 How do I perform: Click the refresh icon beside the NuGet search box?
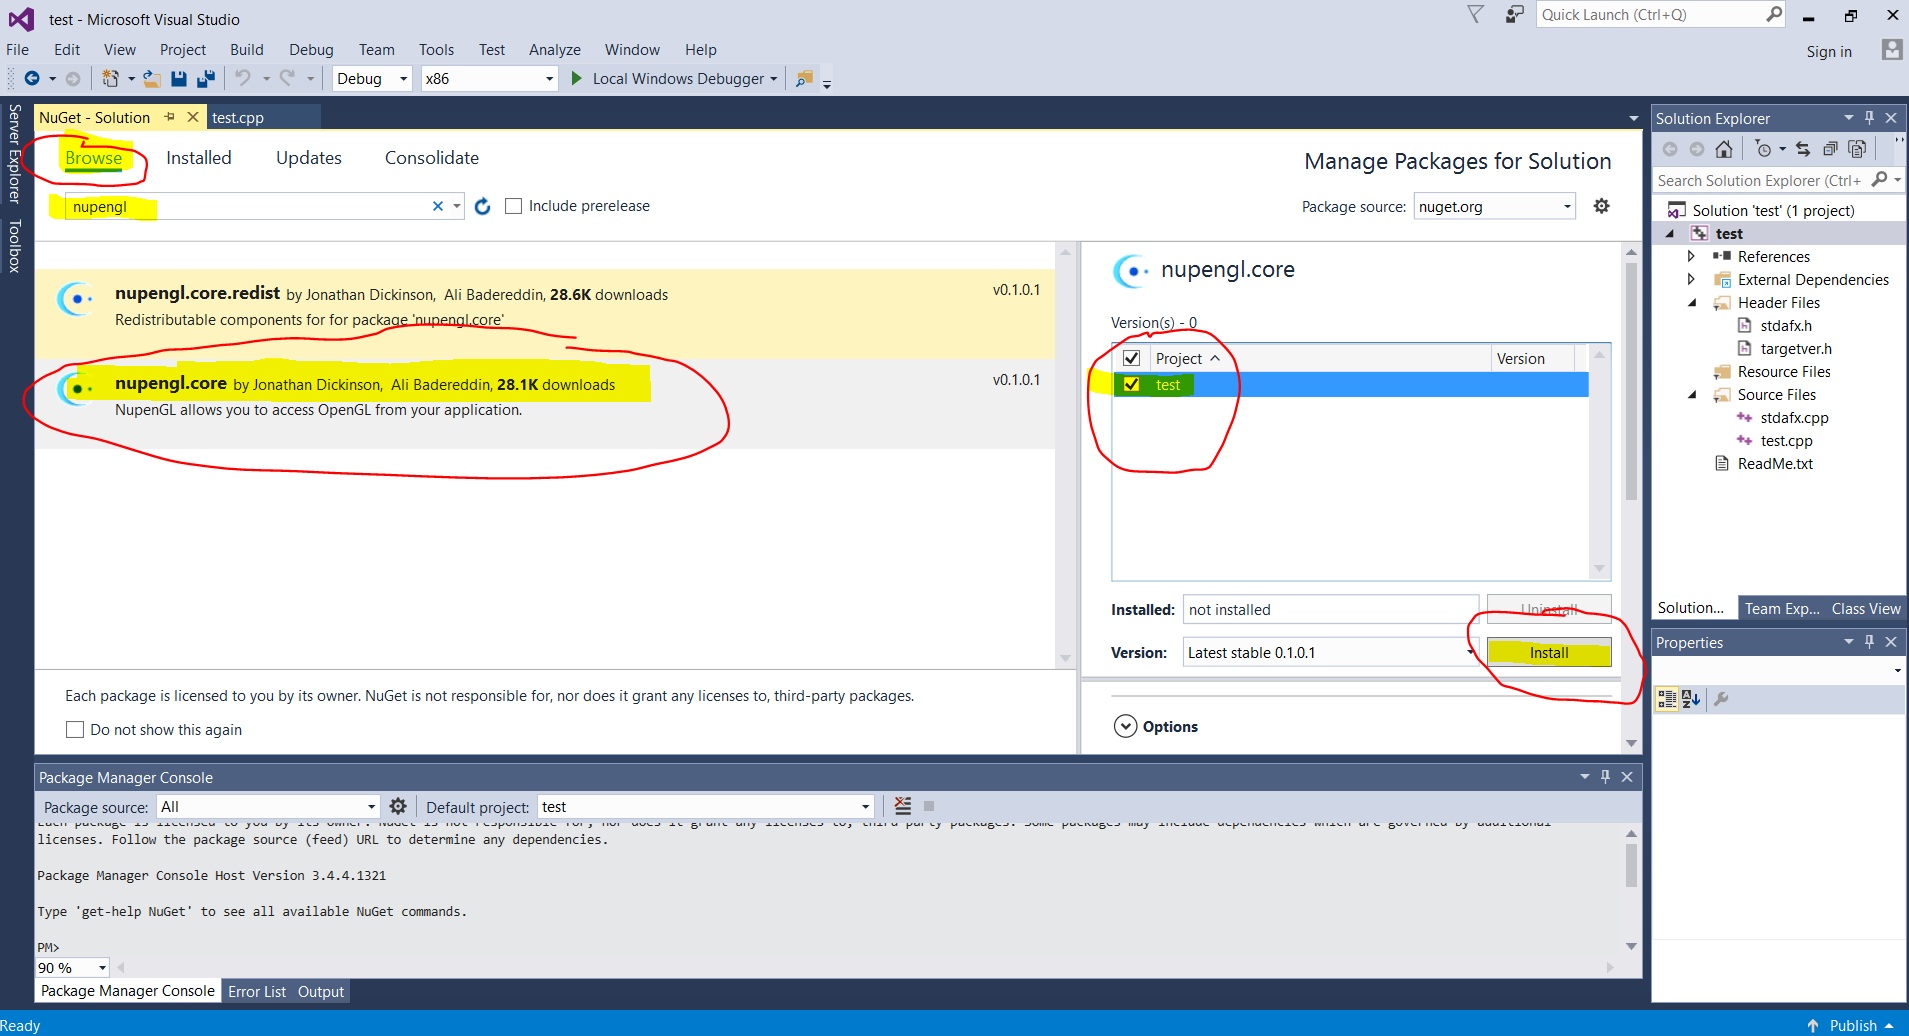coord(483,206)
